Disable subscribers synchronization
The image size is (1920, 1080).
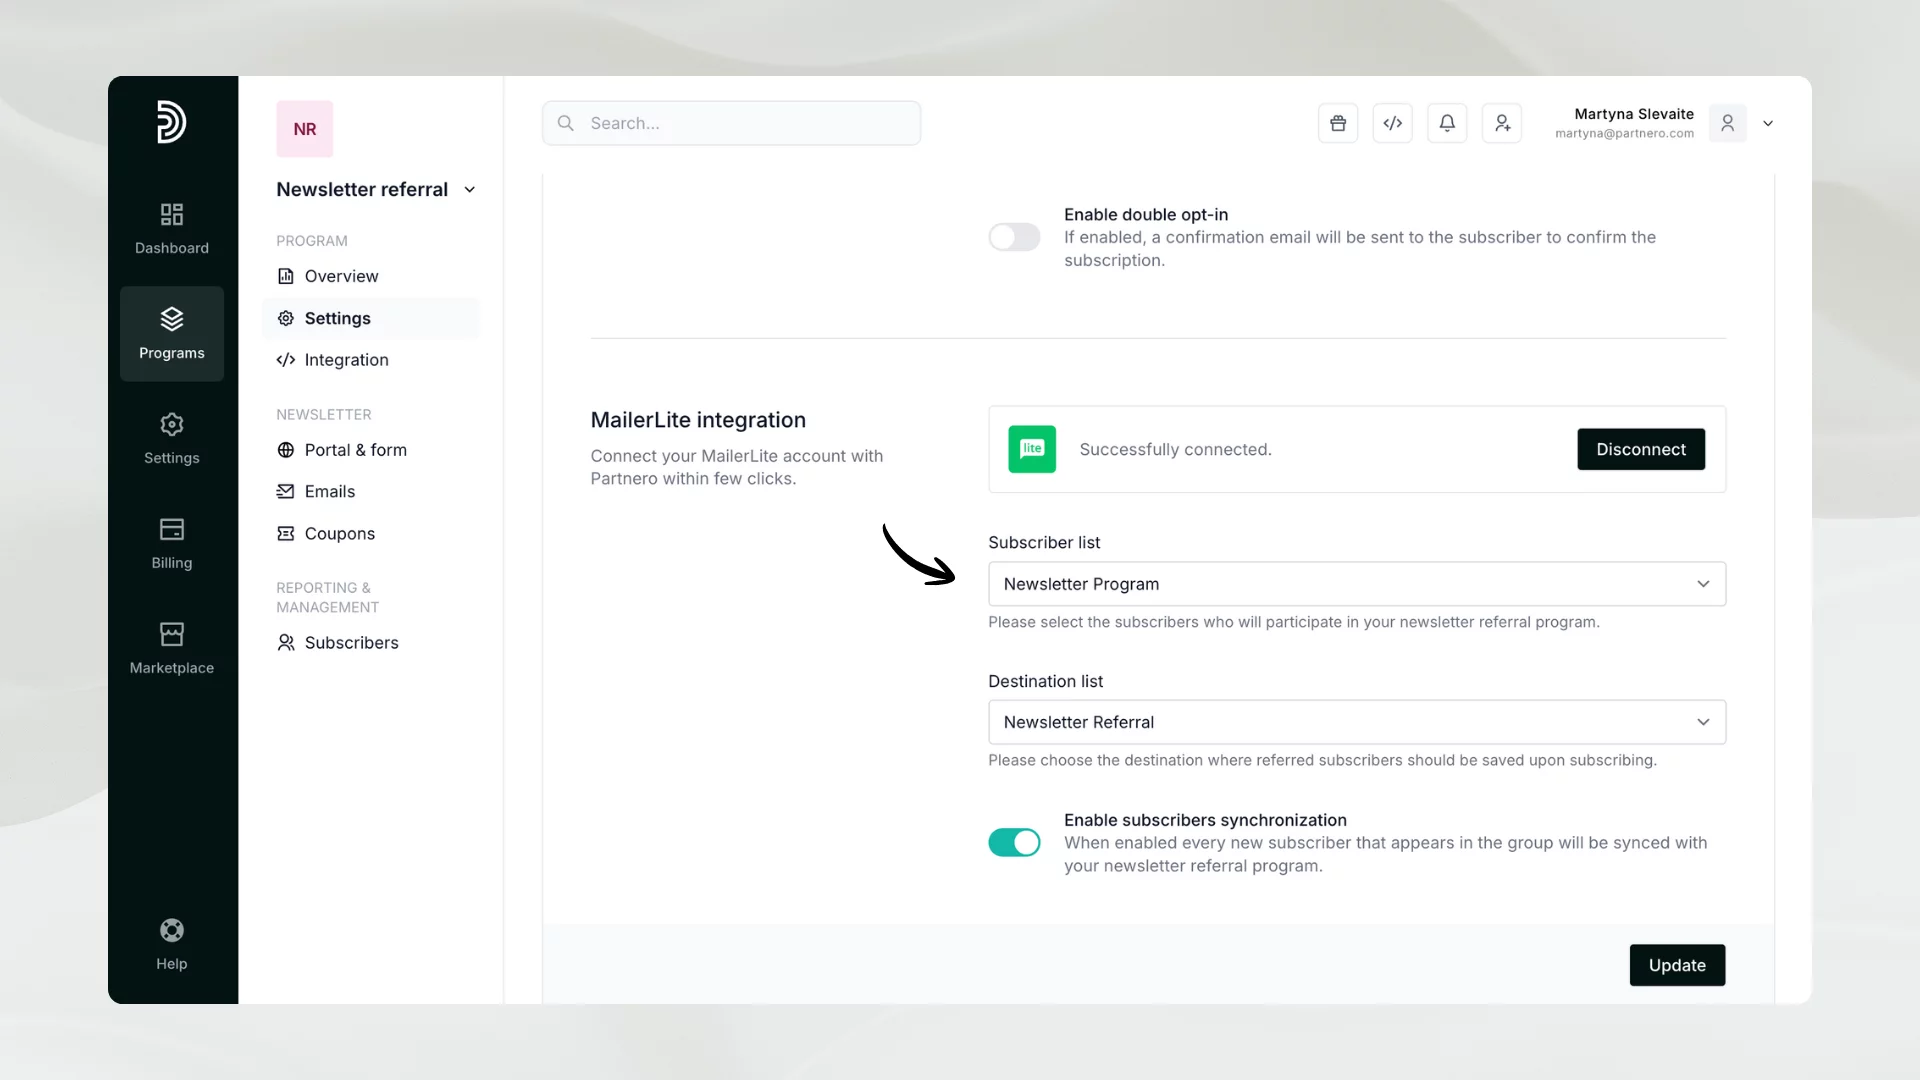(1013, 843)
